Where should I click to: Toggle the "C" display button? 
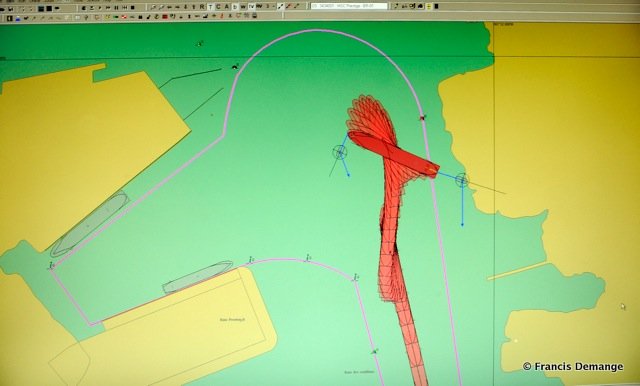[218, 7]
